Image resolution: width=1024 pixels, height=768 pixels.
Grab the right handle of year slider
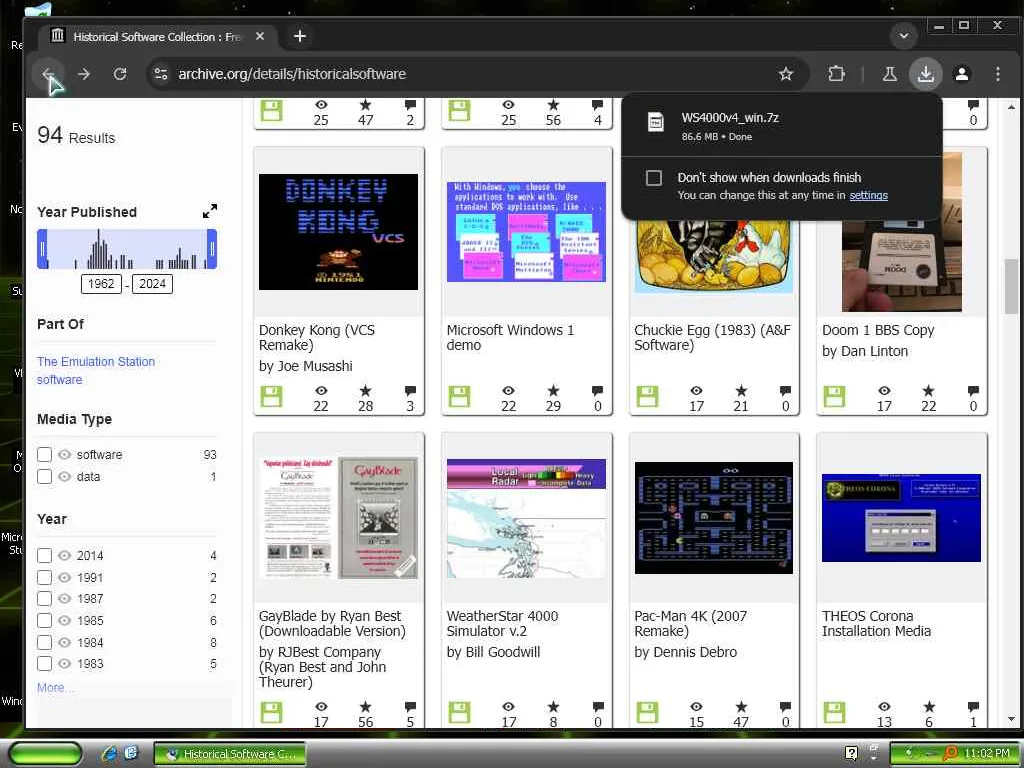pyautogui.click(x=212, y=249)
